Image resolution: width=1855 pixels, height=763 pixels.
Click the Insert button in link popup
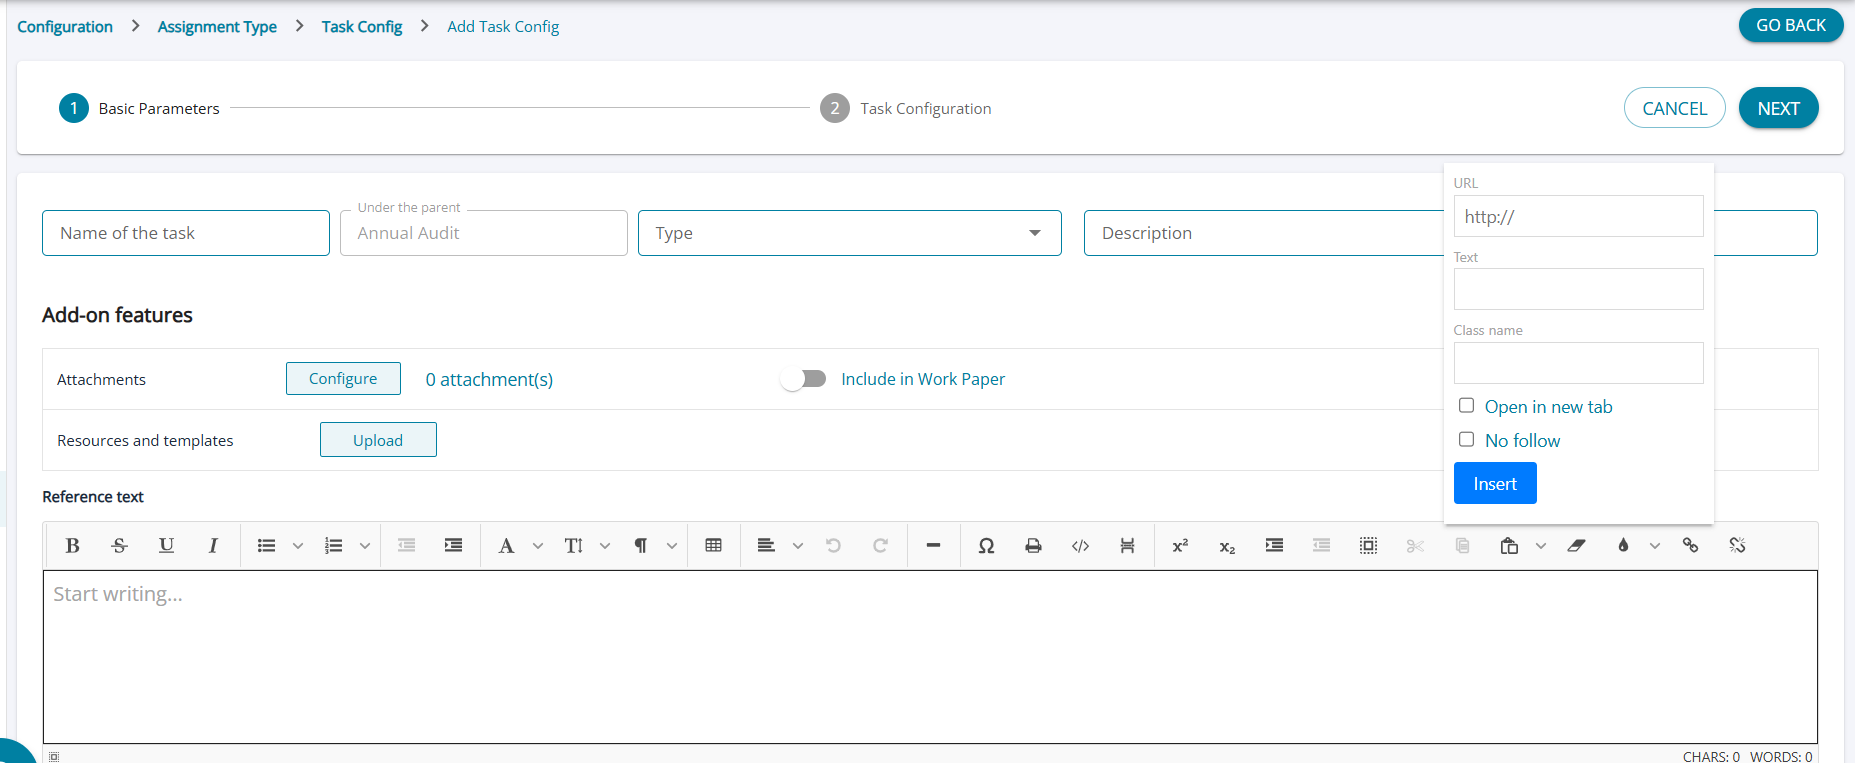(x=1494, y=484)
